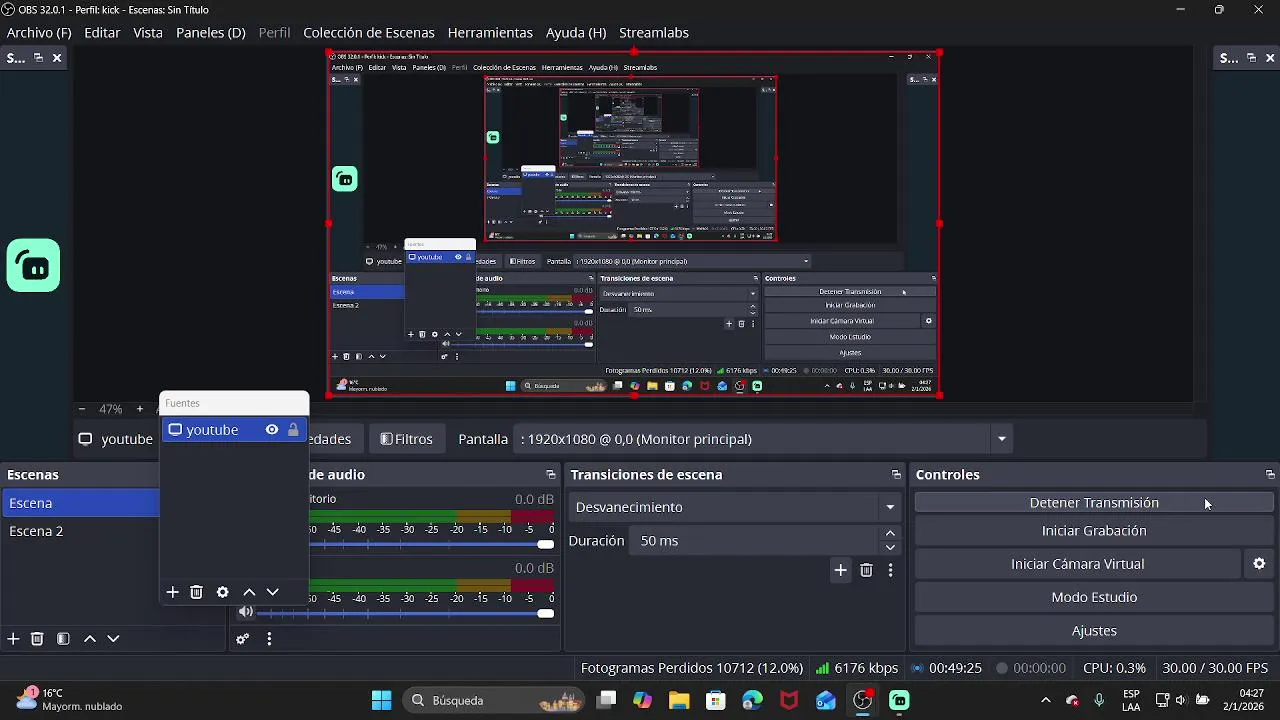Click Detener Transmisión button
This screenshot has width=1280, height=720.
coord(1094,503)
